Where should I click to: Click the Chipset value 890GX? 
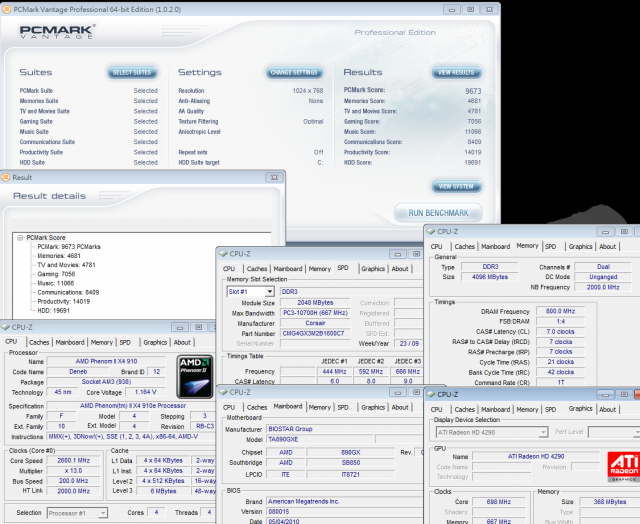(351, 452)
